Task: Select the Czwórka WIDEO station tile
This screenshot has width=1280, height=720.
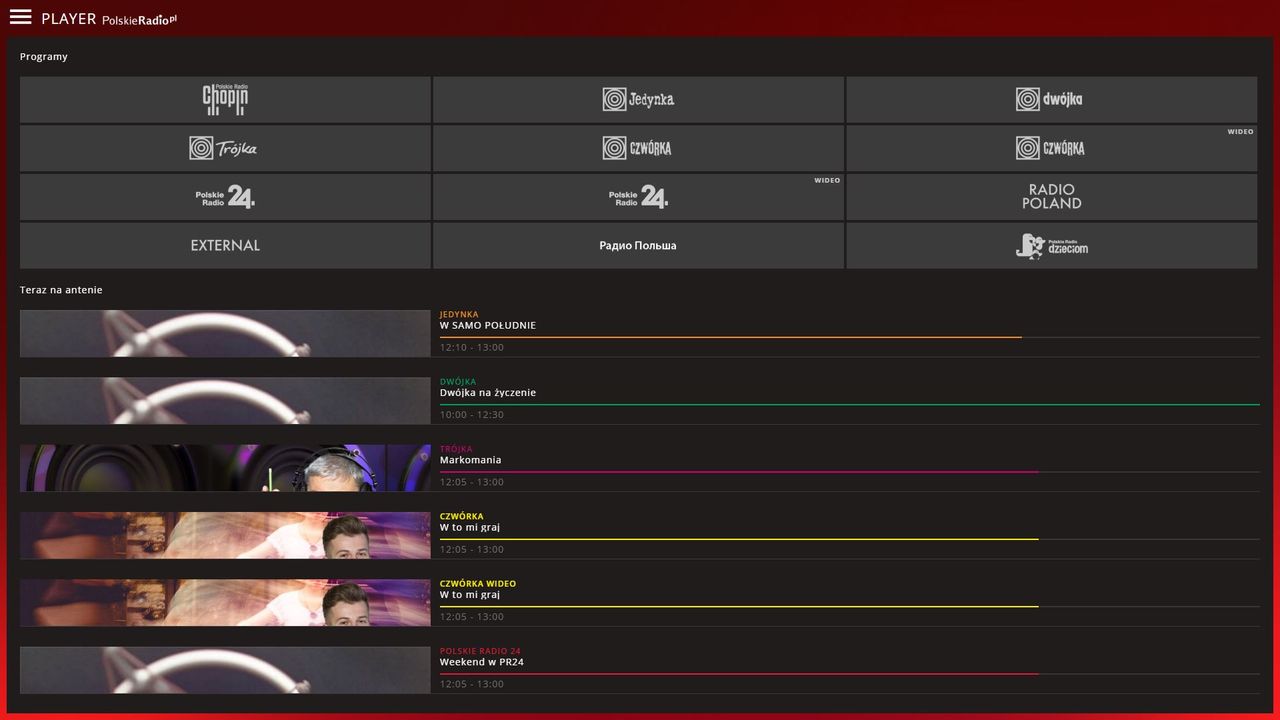Action: [1051, 148]
